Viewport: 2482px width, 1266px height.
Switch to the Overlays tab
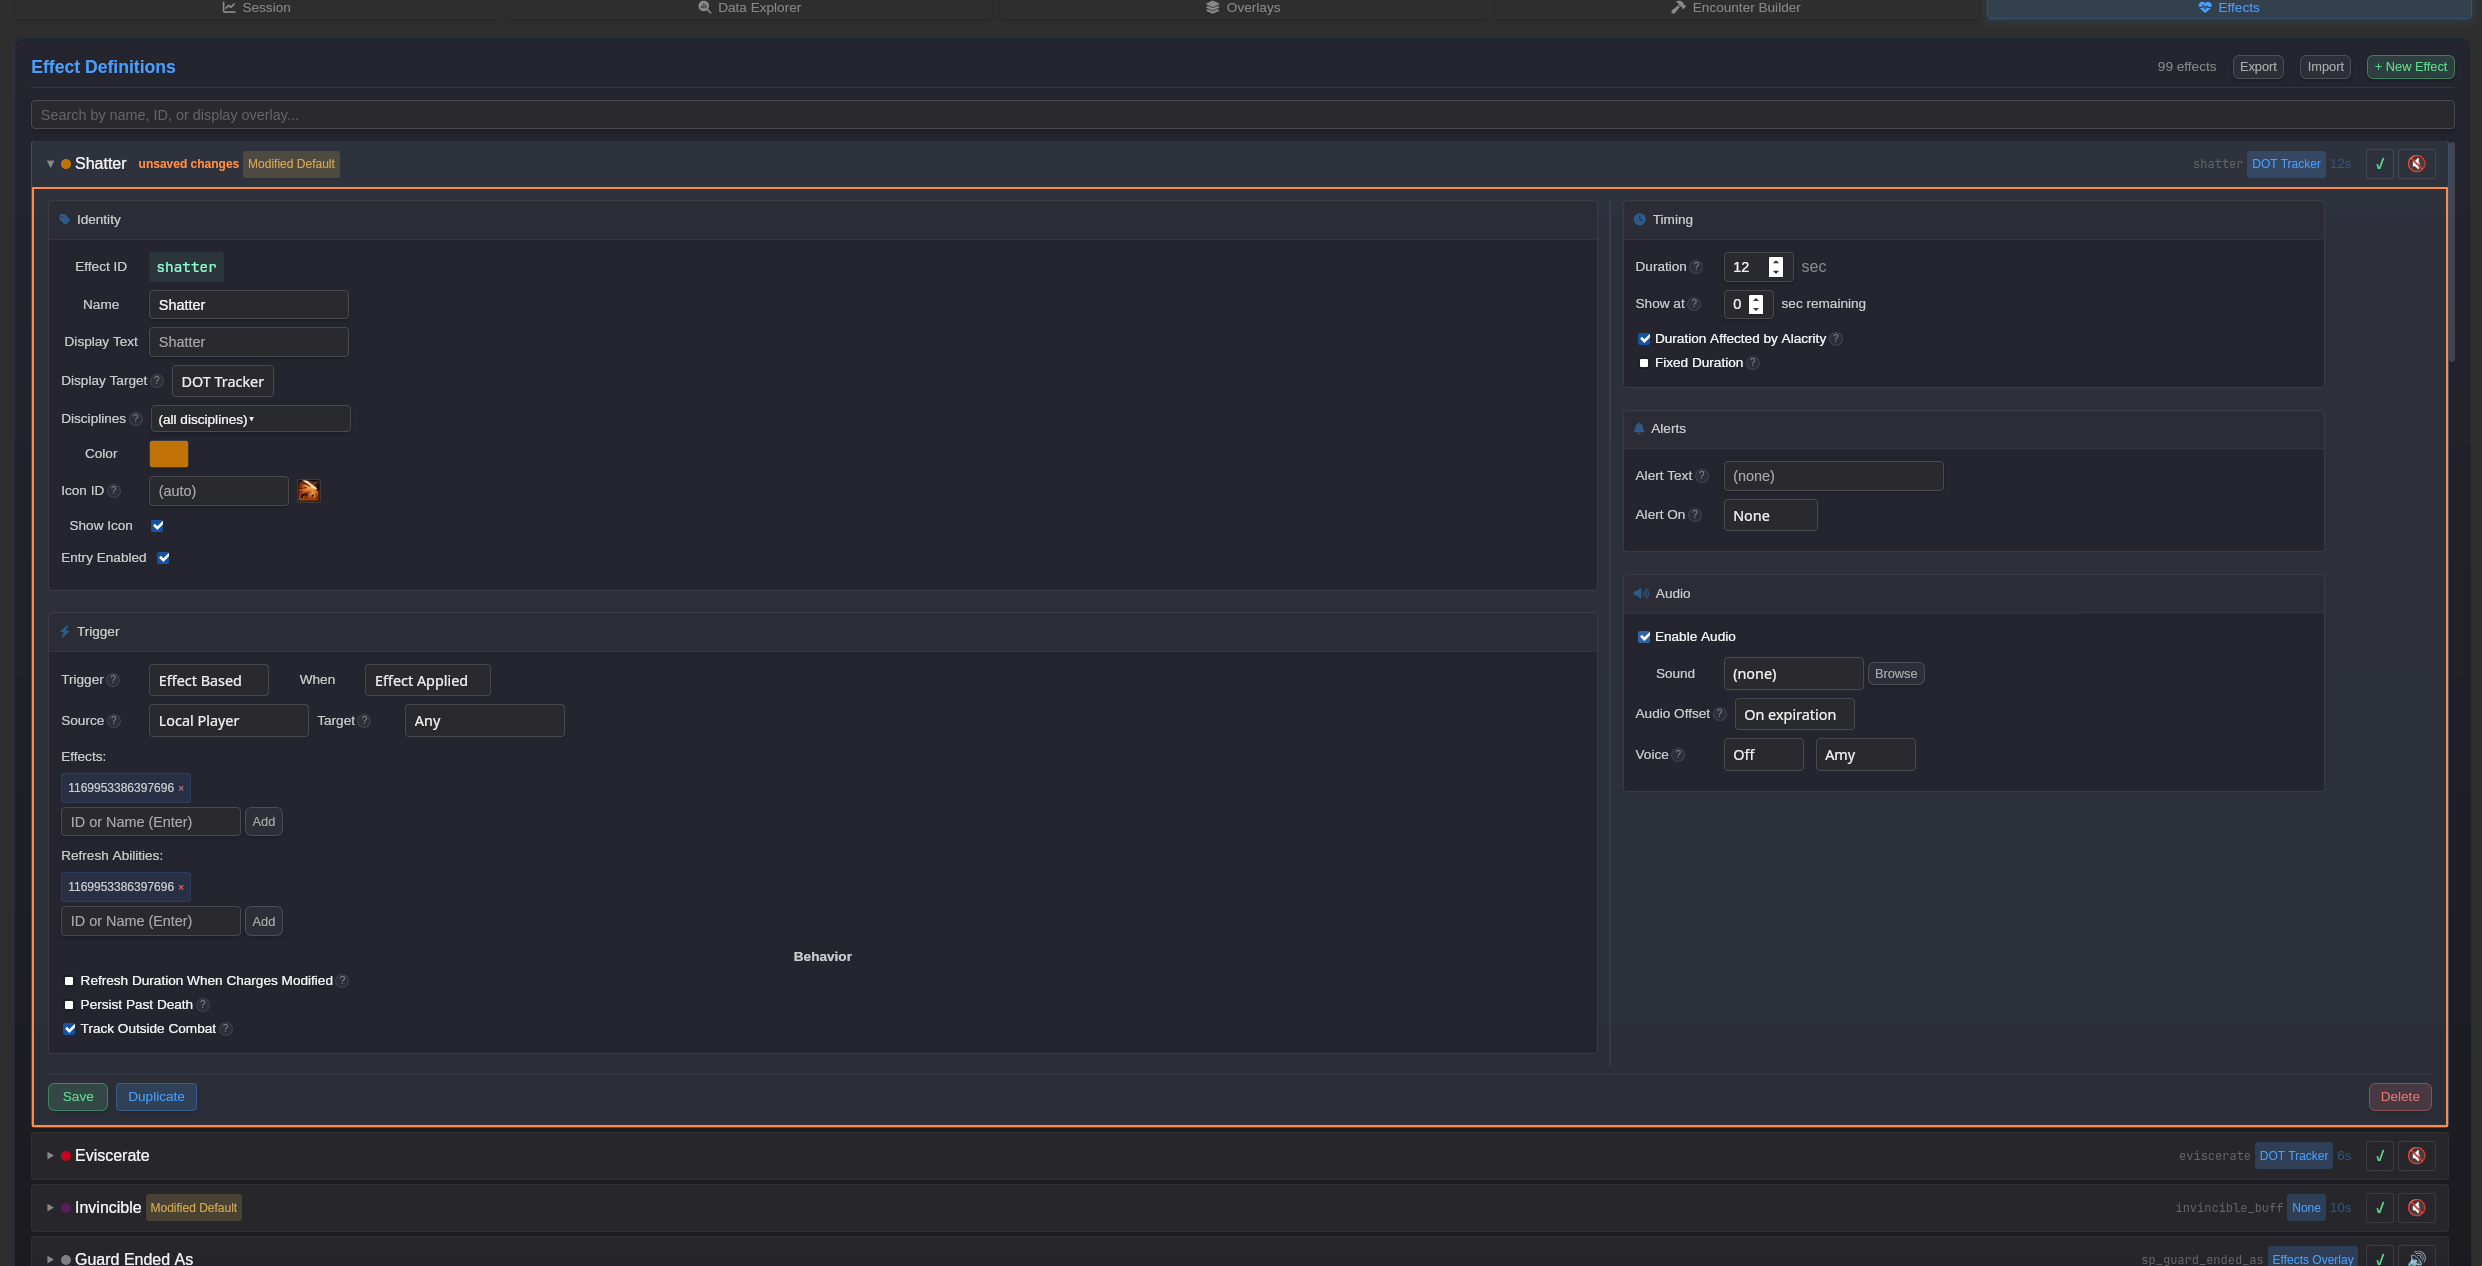pos(1244,8)
